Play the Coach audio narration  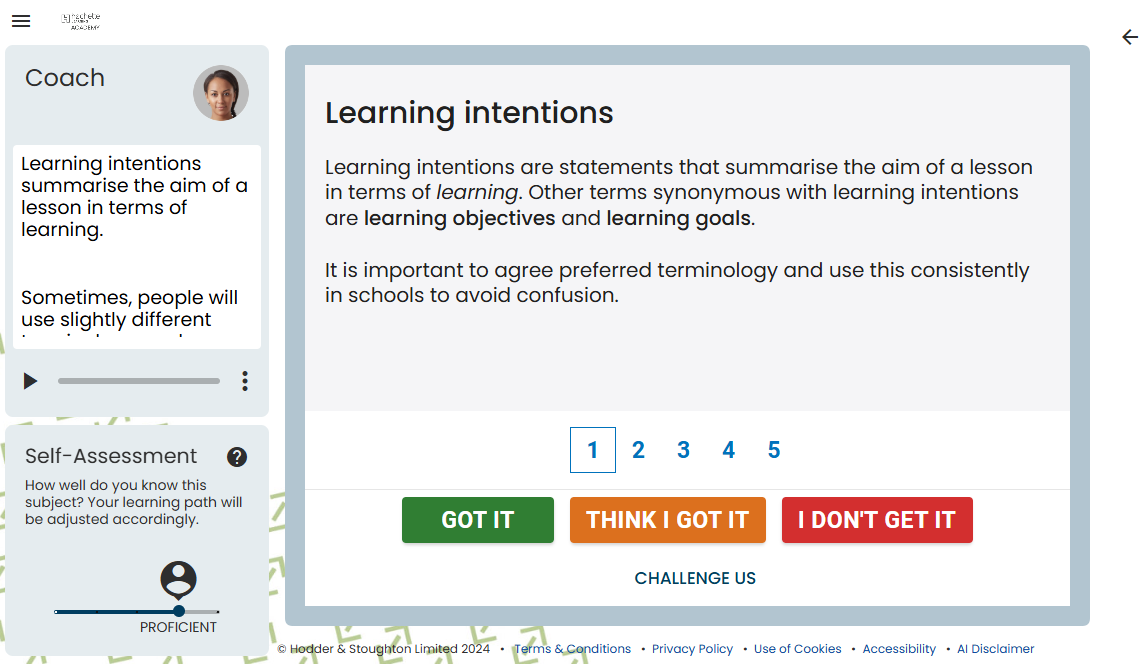point(31,381)
